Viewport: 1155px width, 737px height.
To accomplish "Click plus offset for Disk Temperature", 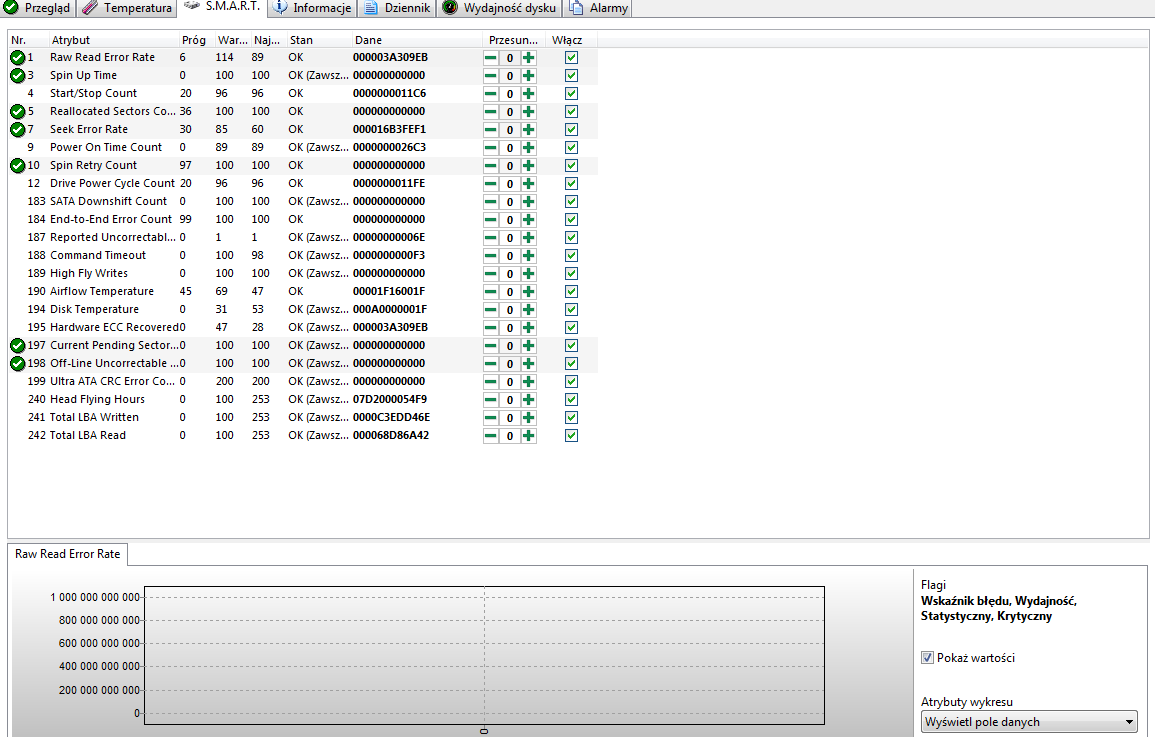I will [x=528, y=310].
